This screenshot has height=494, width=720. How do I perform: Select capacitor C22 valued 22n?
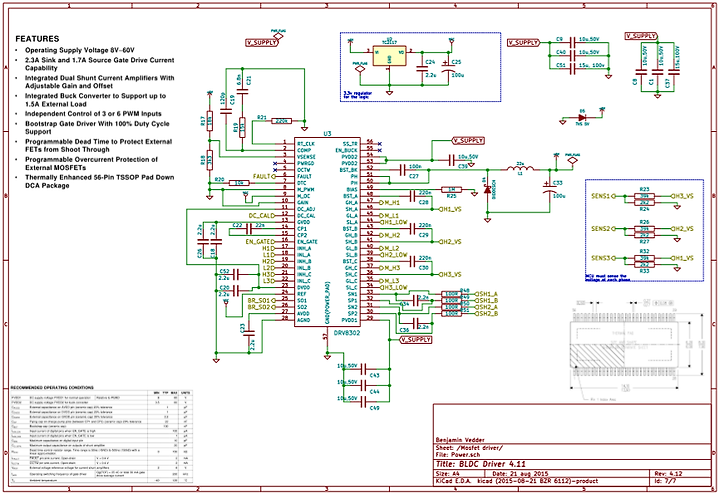tap(248, 228)
